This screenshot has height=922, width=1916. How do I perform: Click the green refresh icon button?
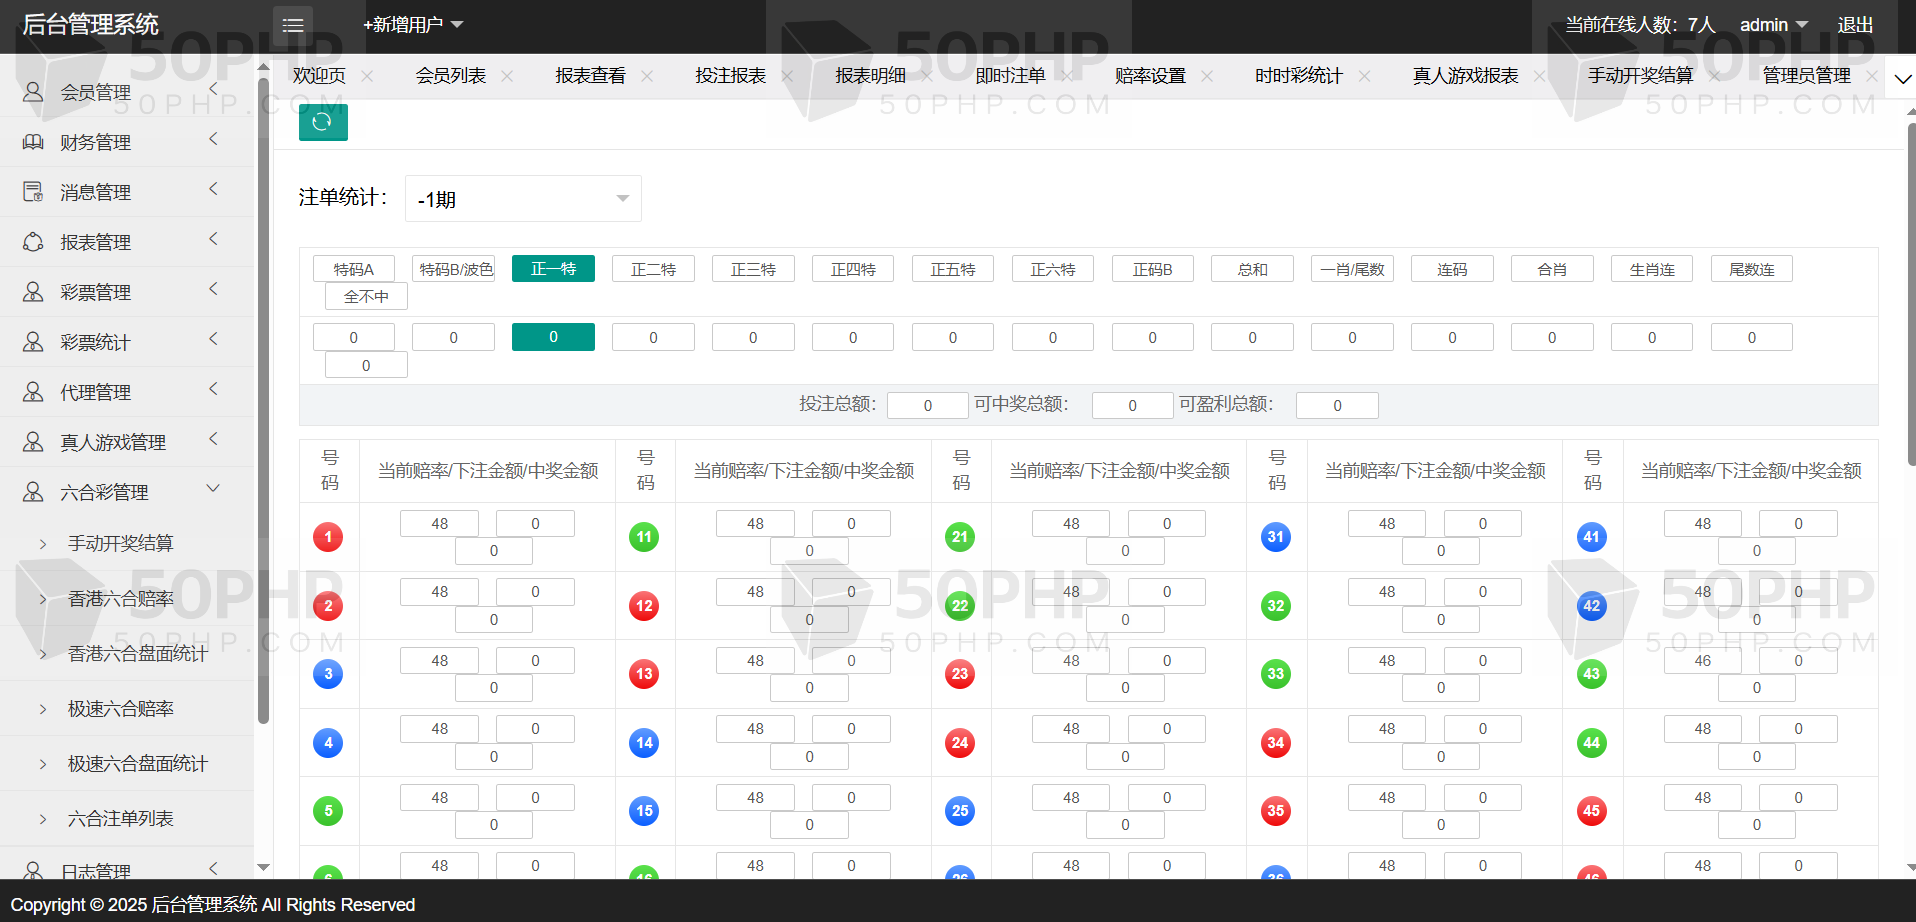pyautogui.click(x=322, y=122)
